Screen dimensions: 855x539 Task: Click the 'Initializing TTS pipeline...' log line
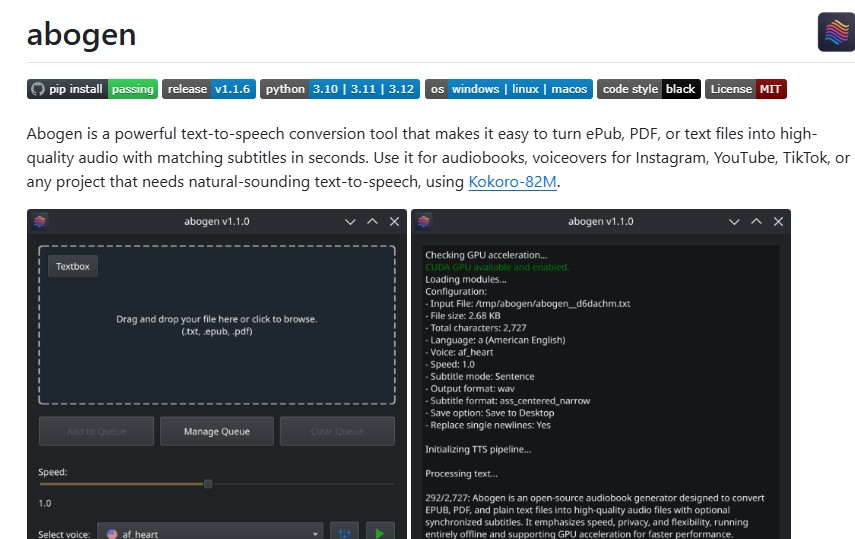click(x=478, y=450)
